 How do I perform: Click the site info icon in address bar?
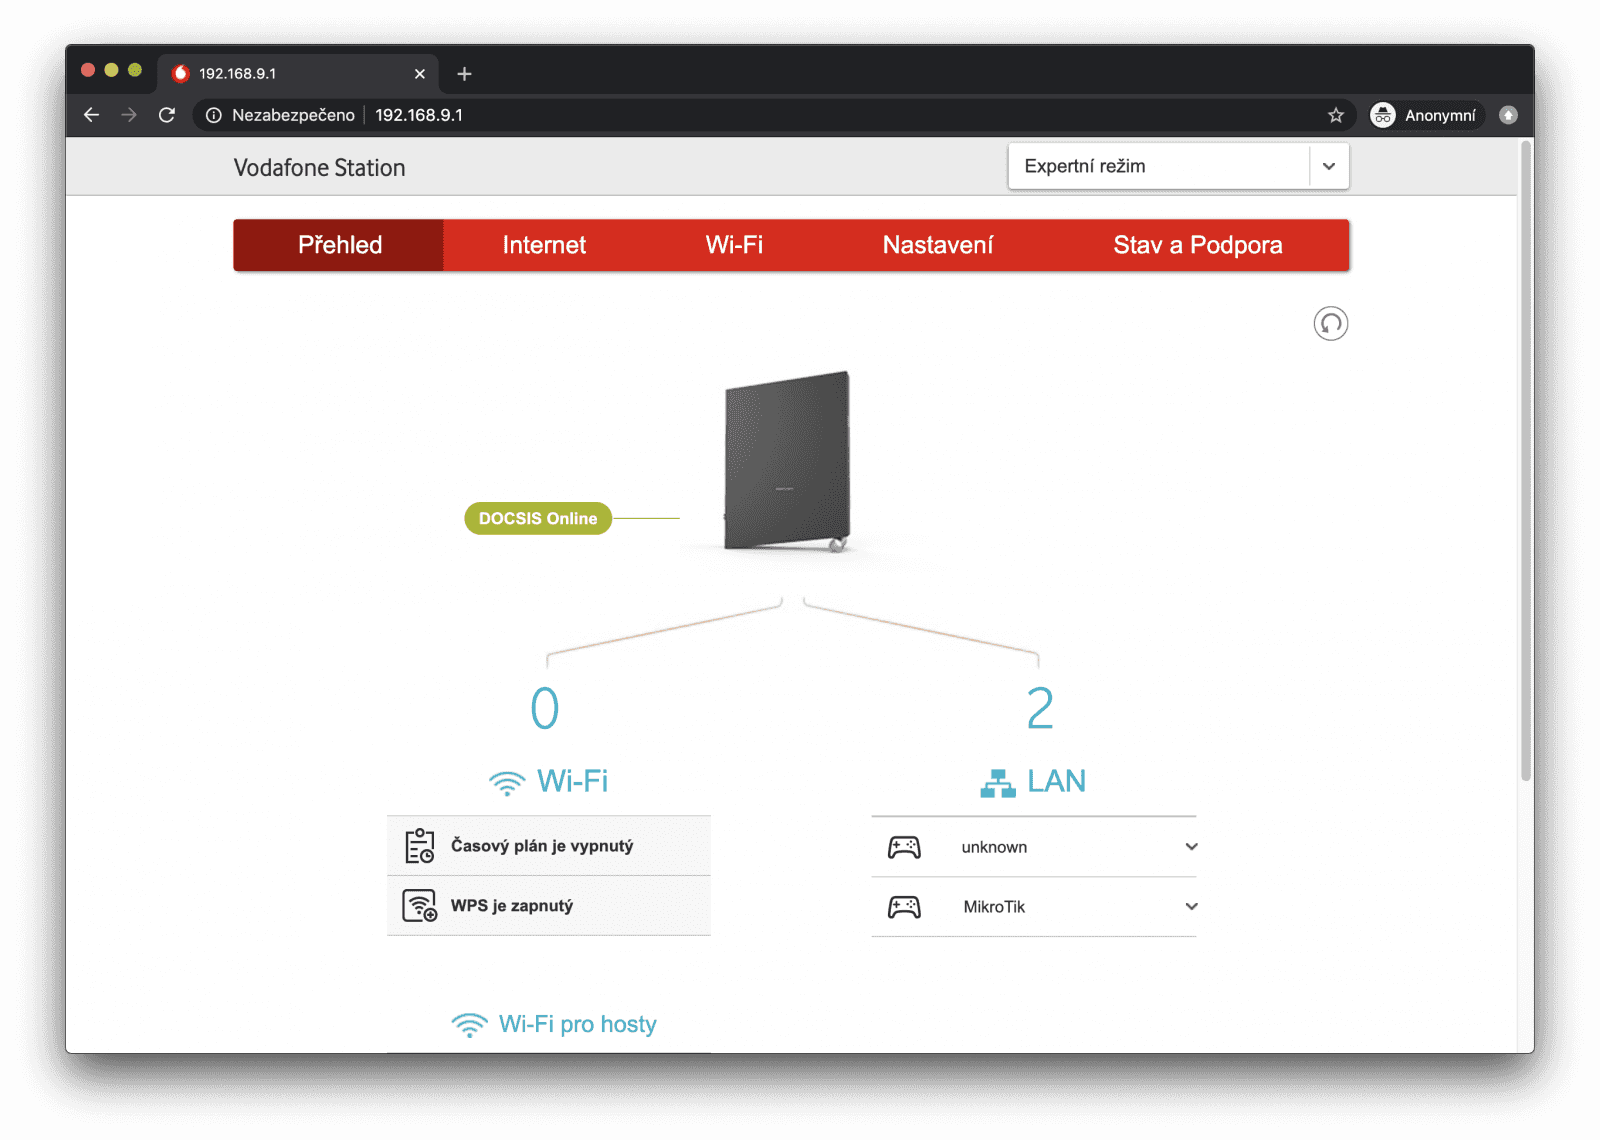pos(213,115)
